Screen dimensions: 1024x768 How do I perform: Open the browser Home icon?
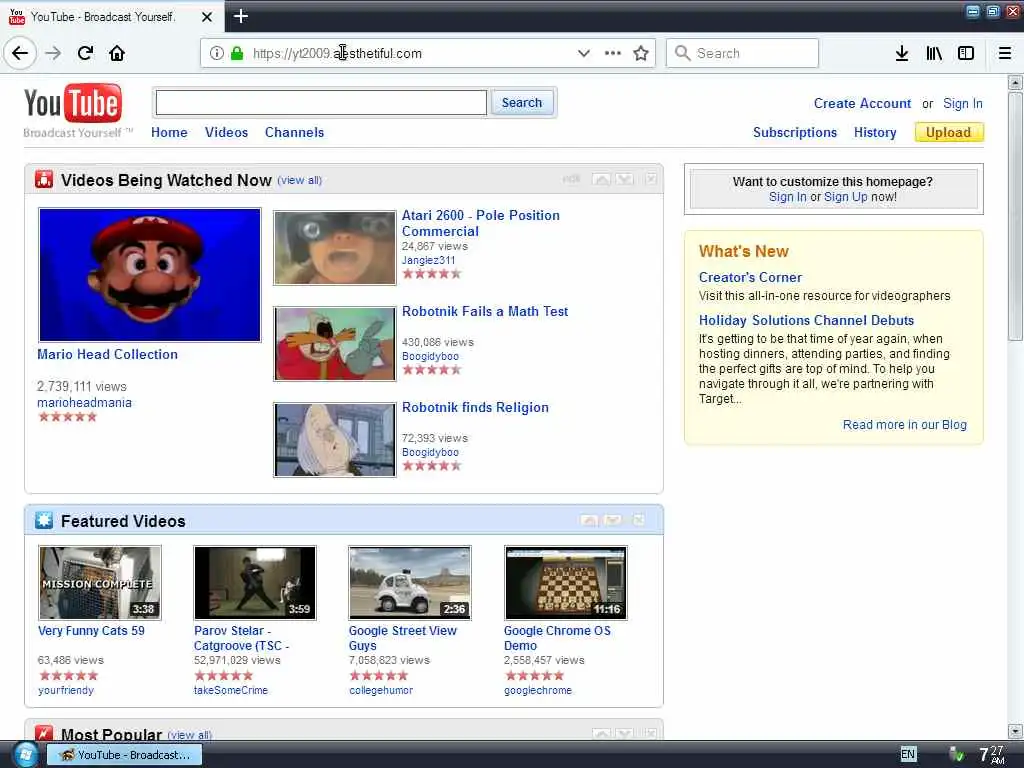[x=117, y=53]
